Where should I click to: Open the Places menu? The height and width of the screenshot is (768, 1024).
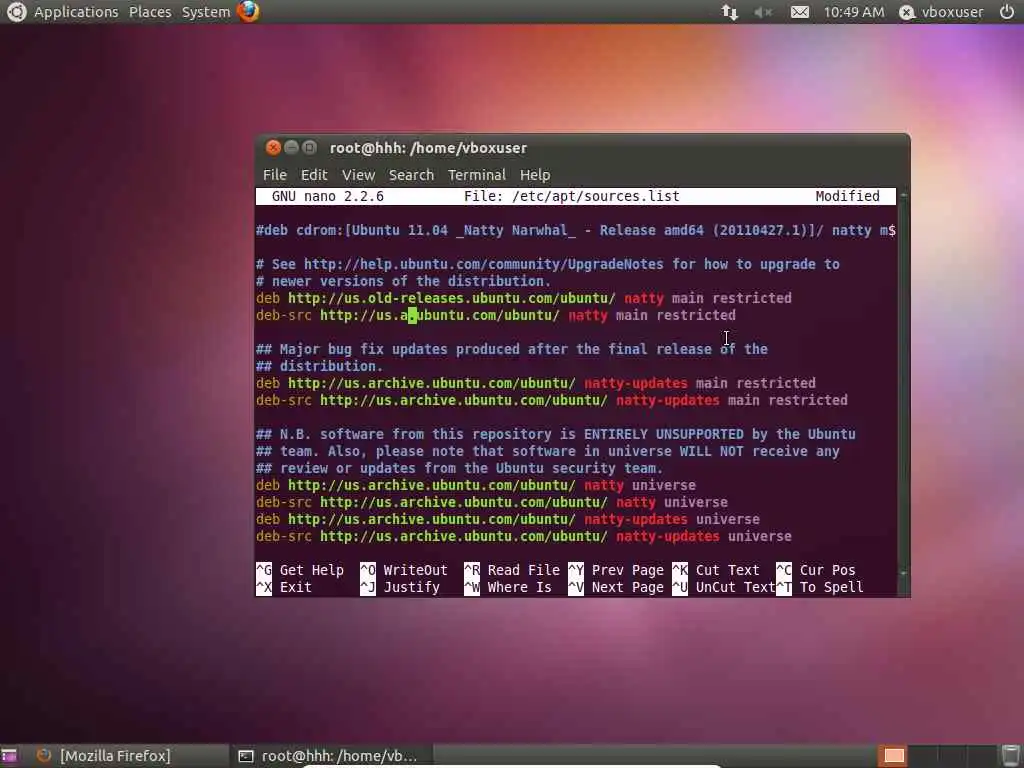(150, 12)
